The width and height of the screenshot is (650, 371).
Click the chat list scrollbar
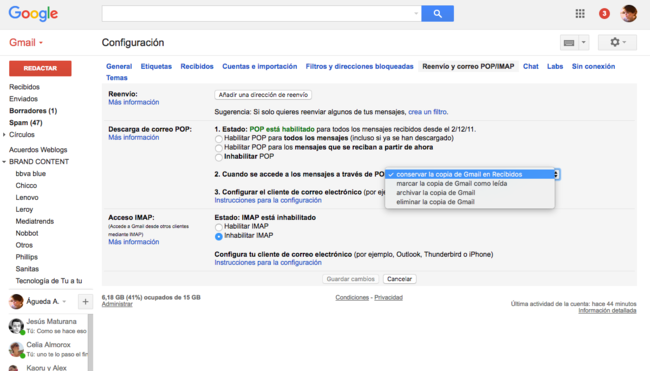pos(90,342)
